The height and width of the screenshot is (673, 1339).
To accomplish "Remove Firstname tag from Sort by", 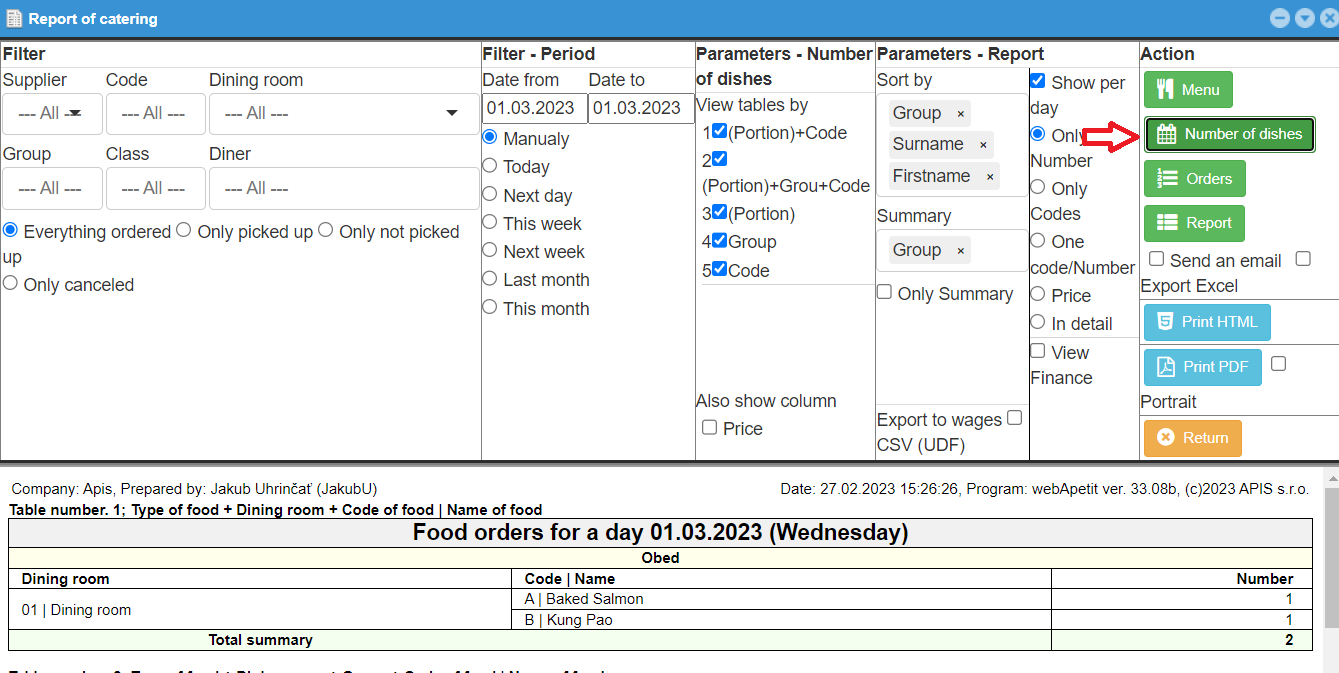I will pos(990,177).
